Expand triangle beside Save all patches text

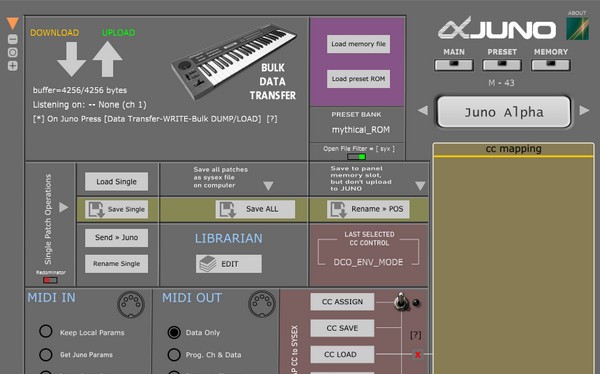pyautogui.click(x=268, y=186)
